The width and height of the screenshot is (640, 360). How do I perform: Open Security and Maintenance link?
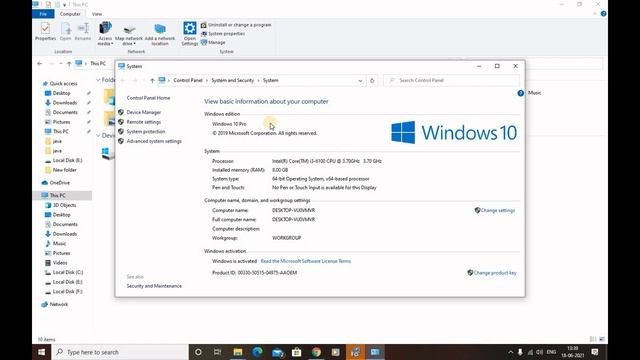(154, 286)
